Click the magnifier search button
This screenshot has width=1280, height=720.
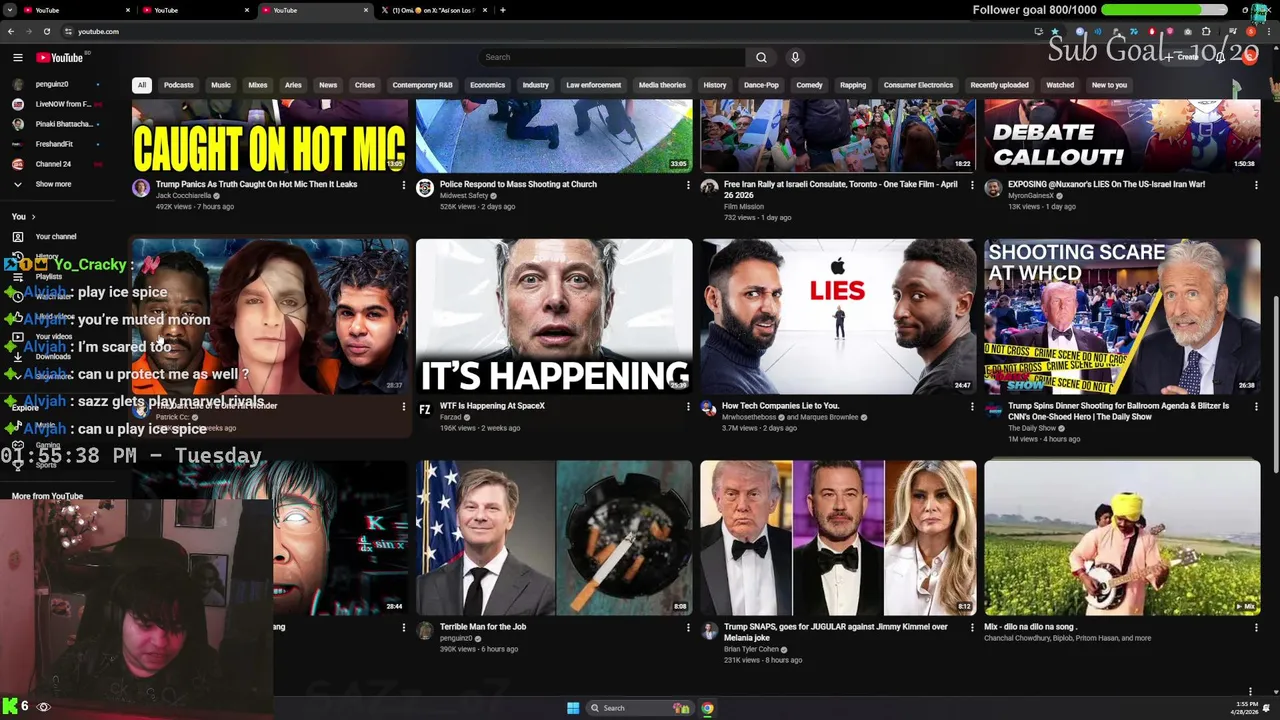[x=761, y=57]
